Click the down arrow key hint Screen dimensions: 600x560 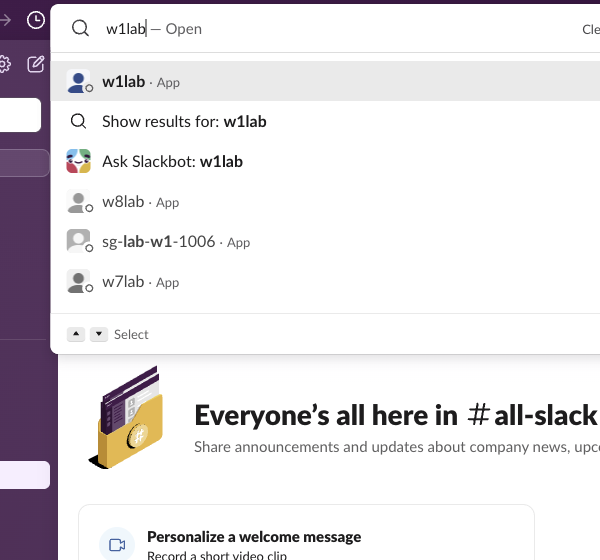click(x=99, y=334)
